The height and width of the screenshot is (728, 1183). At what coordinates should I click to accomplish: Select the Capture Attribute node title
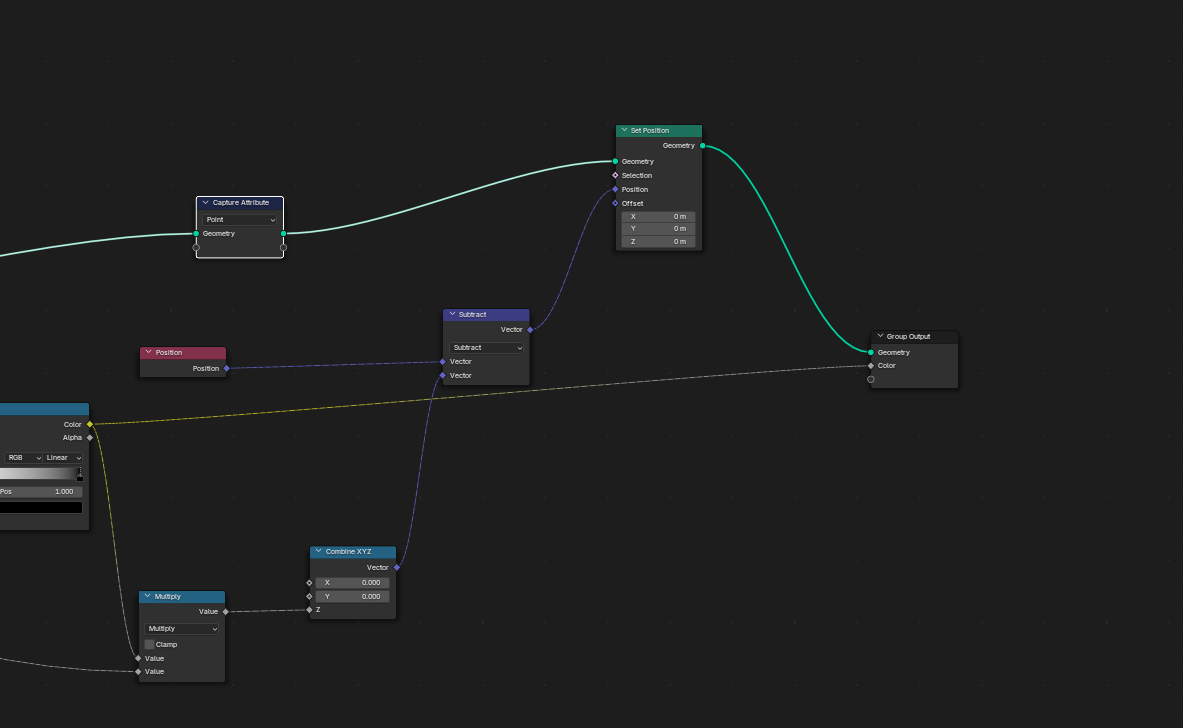tap(241, 203)
